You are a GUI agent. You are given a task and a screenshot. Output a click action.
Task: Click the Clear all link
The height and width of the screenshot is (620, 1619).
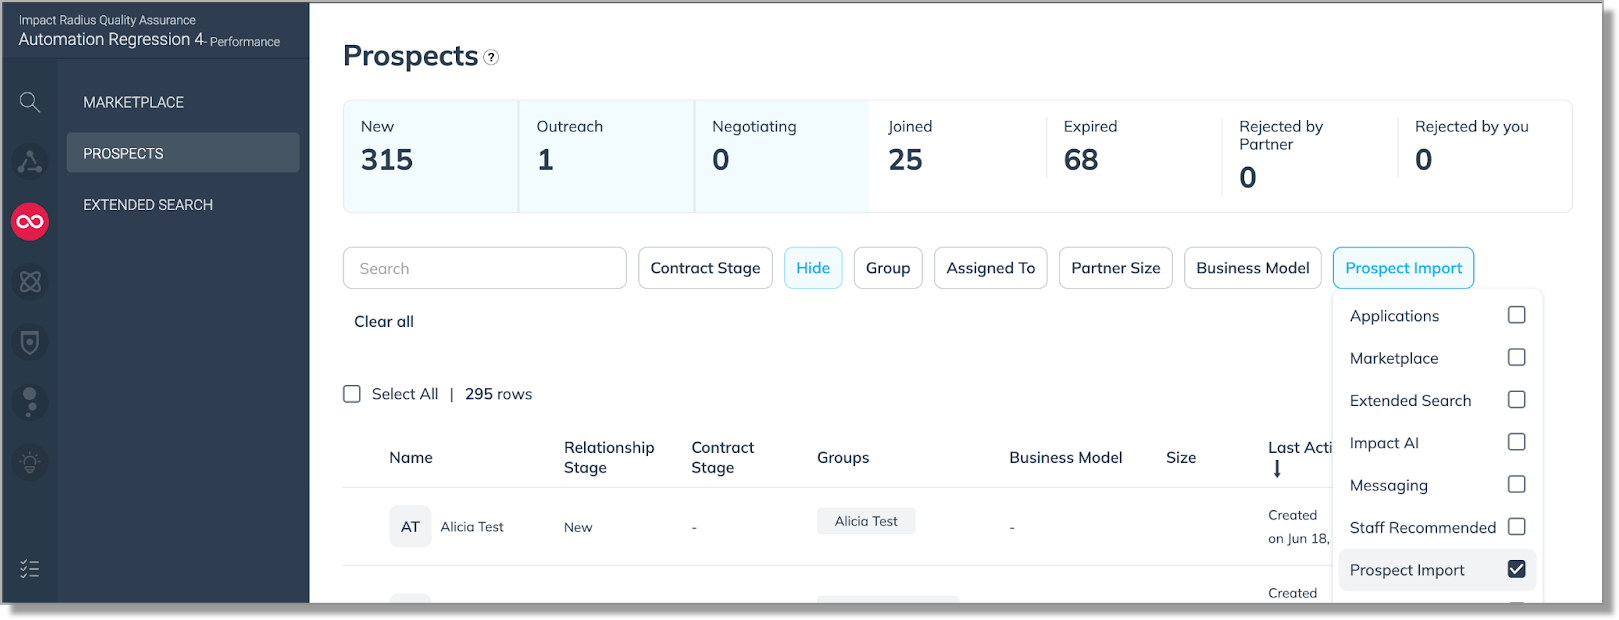tap(384, 322)
